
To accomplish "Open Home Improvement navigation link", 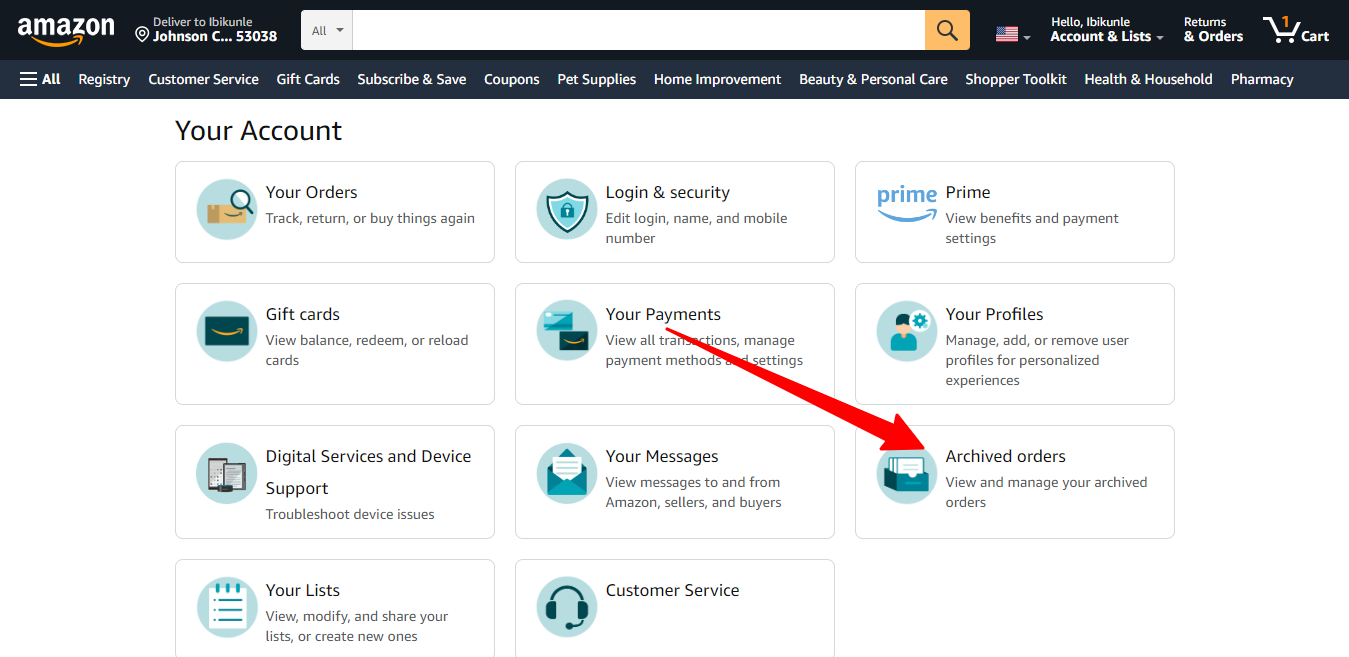I will point(718,79).
